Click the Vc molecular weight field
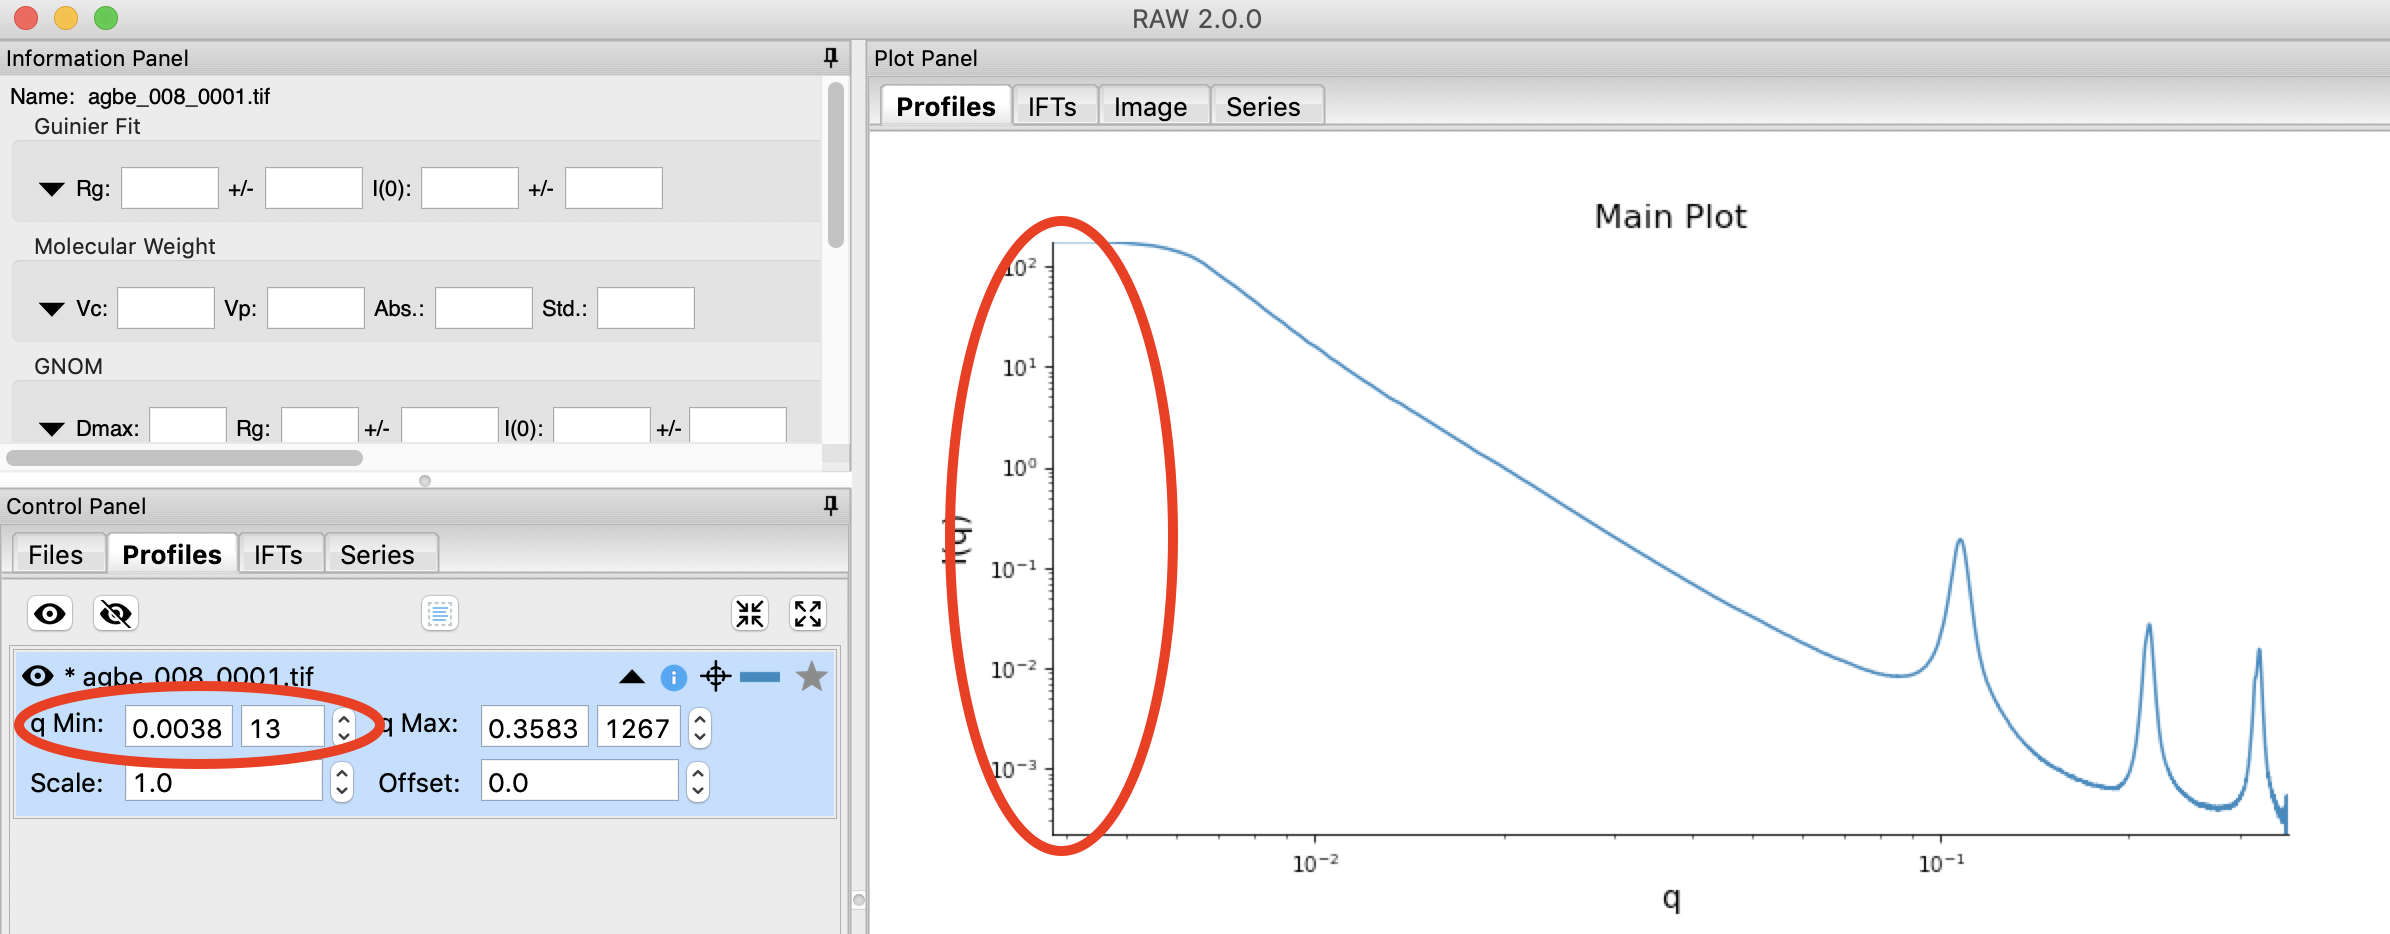Image resolution: width=2390 pixels, height=934 pixels. [x=166, y=308]
